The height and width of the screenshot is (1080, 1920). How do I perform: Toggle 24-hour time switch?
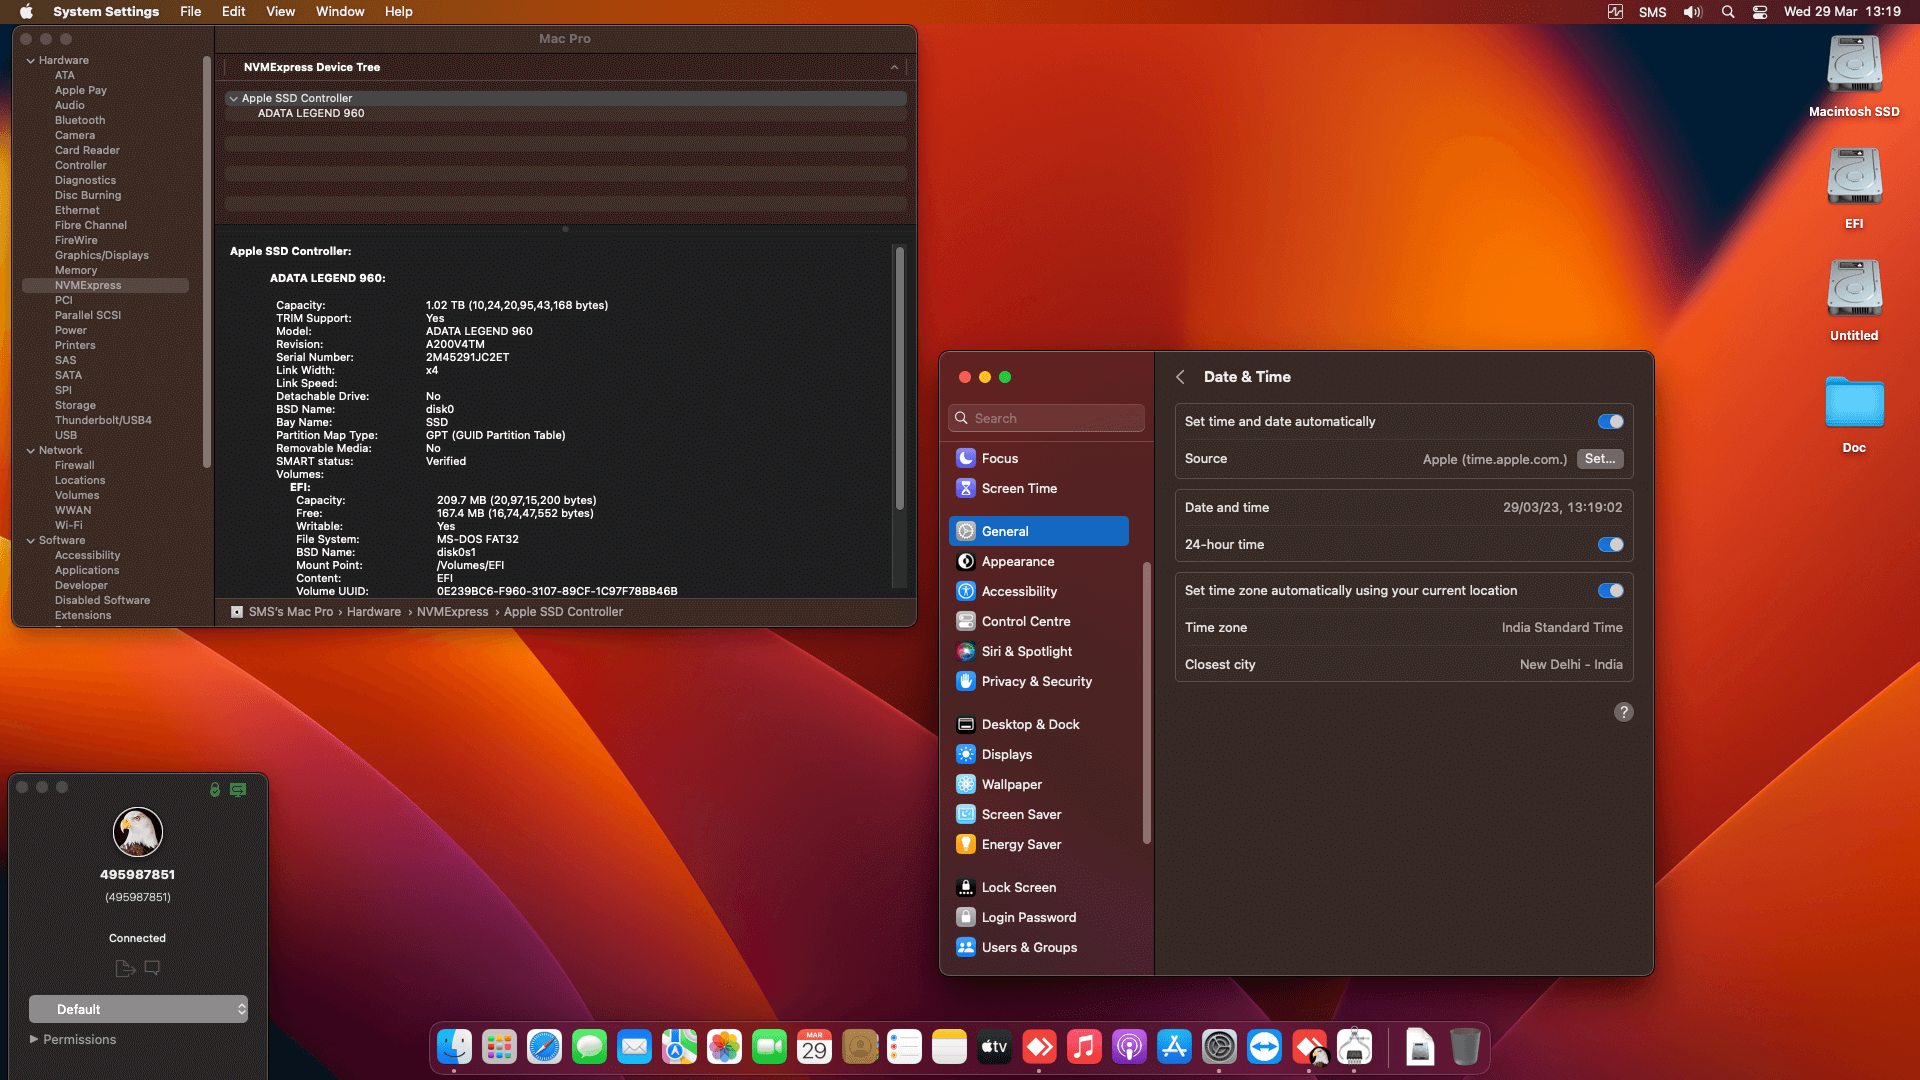click(1610, 545)
